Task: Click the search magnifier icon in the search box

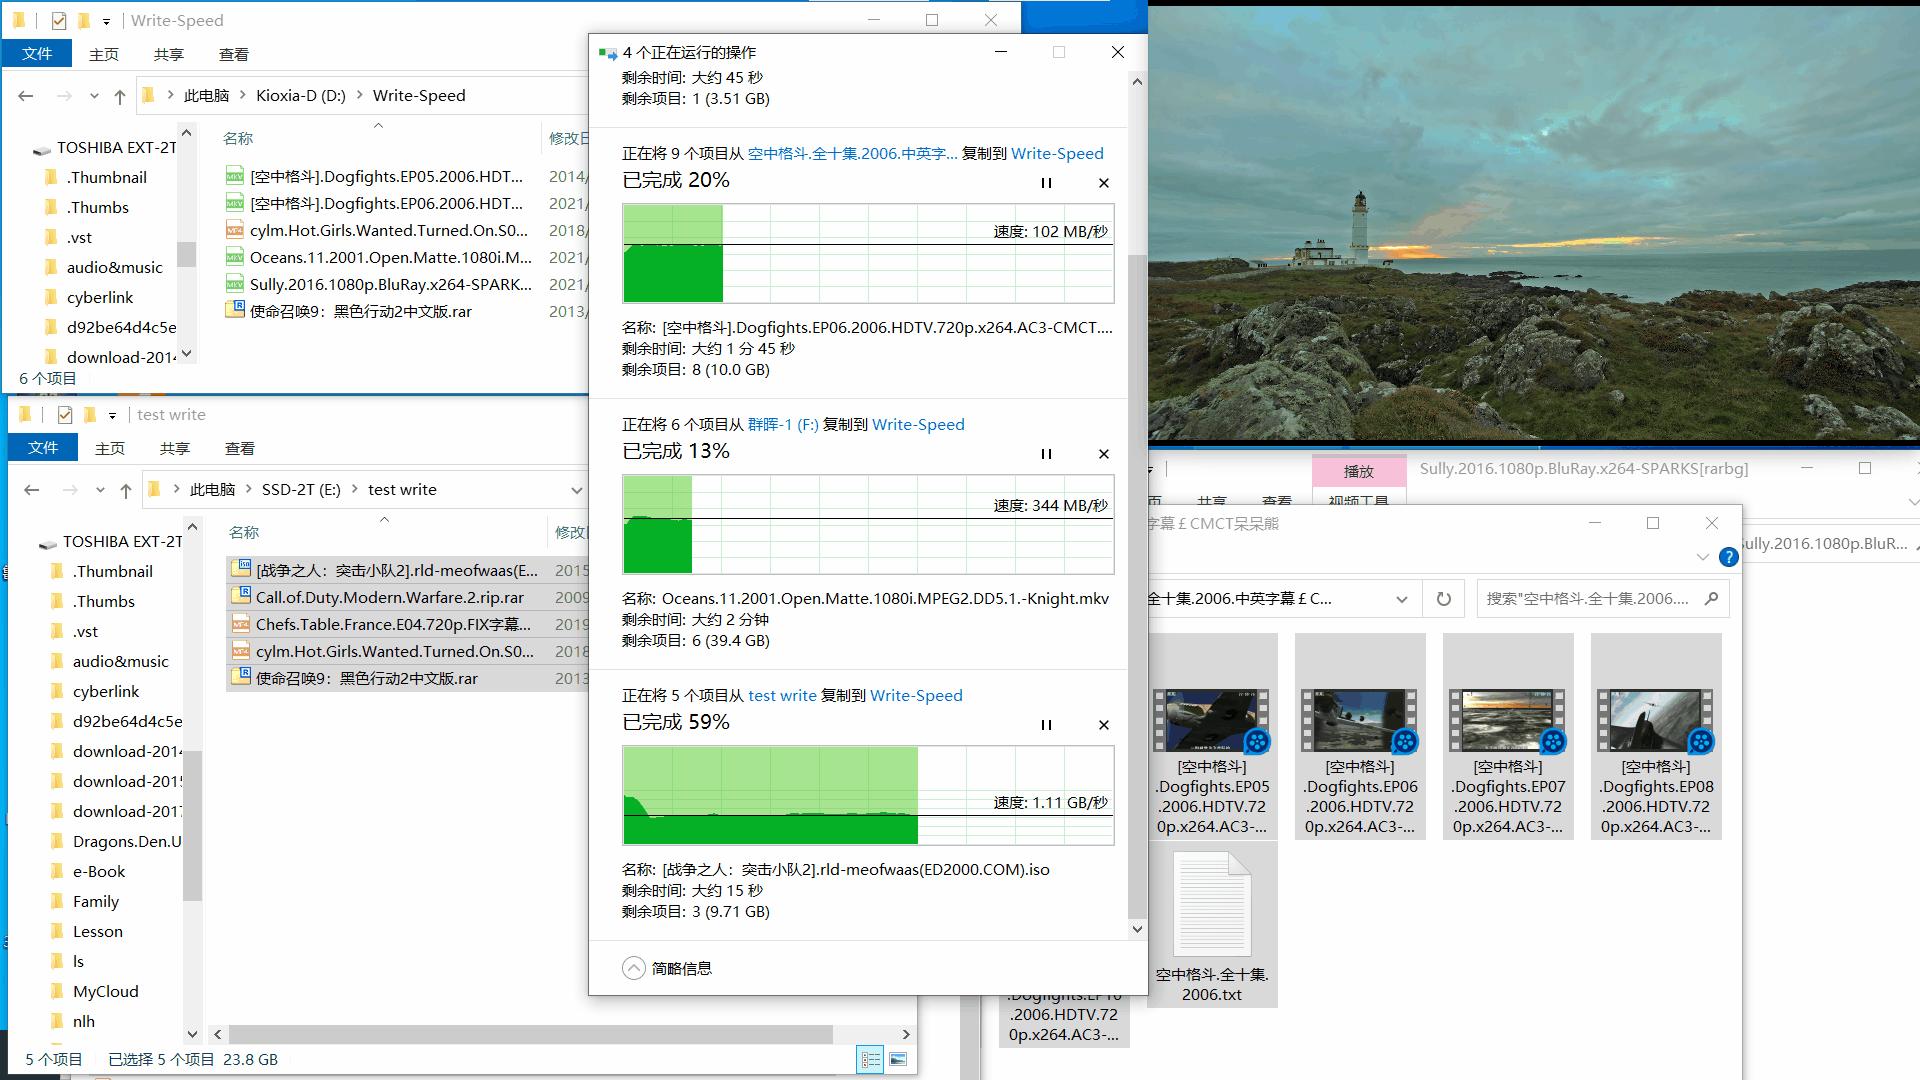Action: click(x=1712, y=598)
